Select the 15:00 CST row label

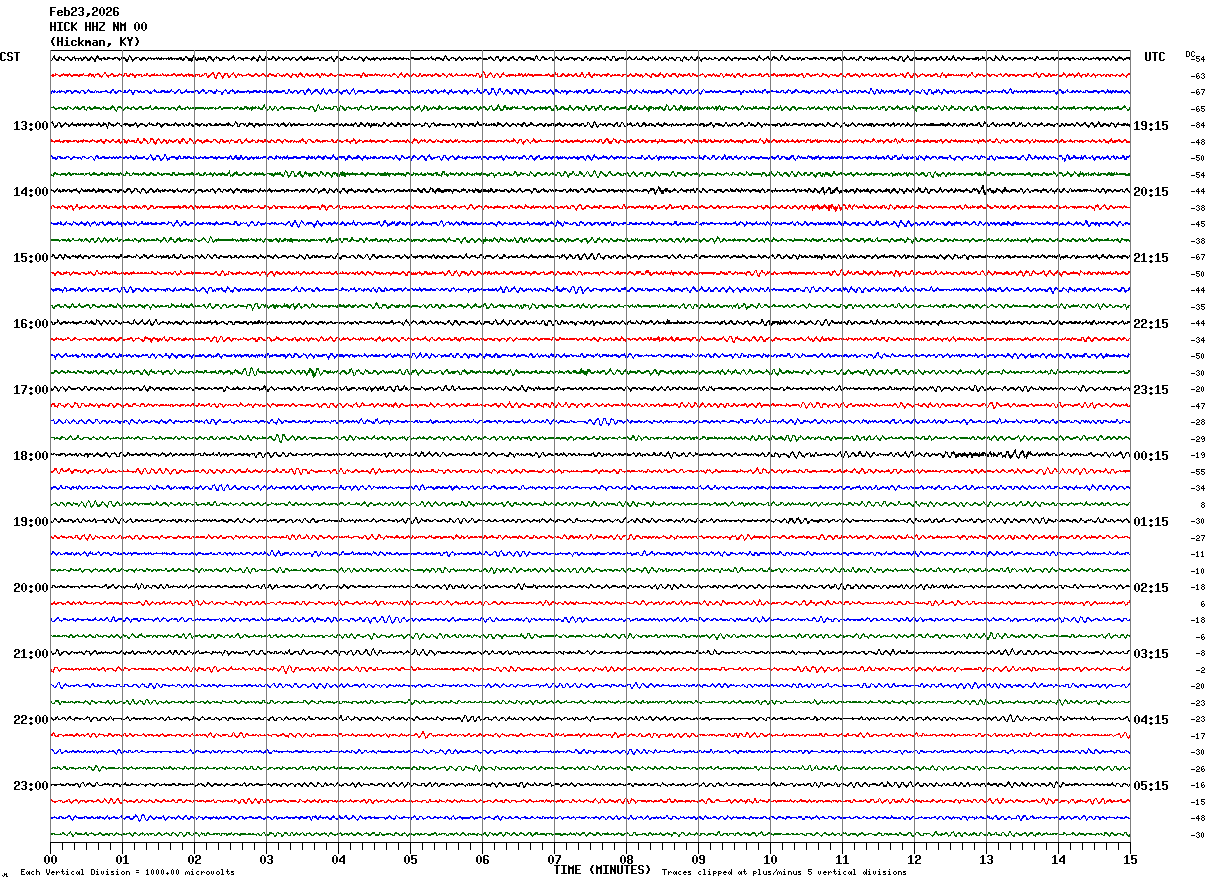pos(30,258)
